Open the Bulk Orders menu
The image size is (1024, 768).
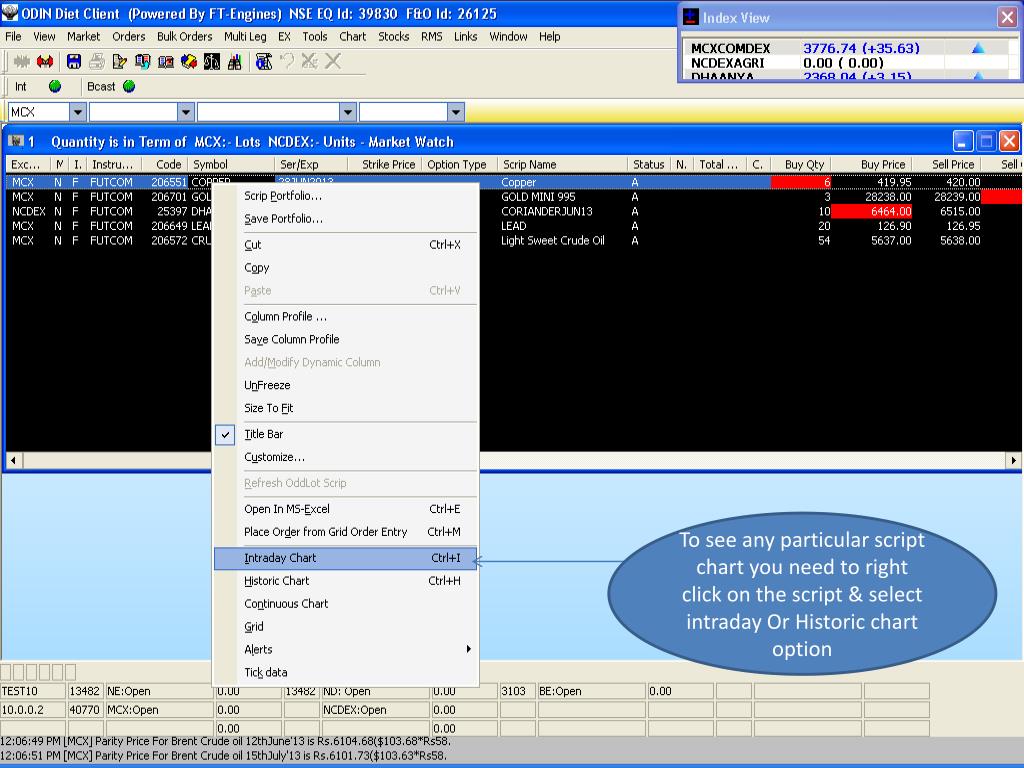pos(184,37)
